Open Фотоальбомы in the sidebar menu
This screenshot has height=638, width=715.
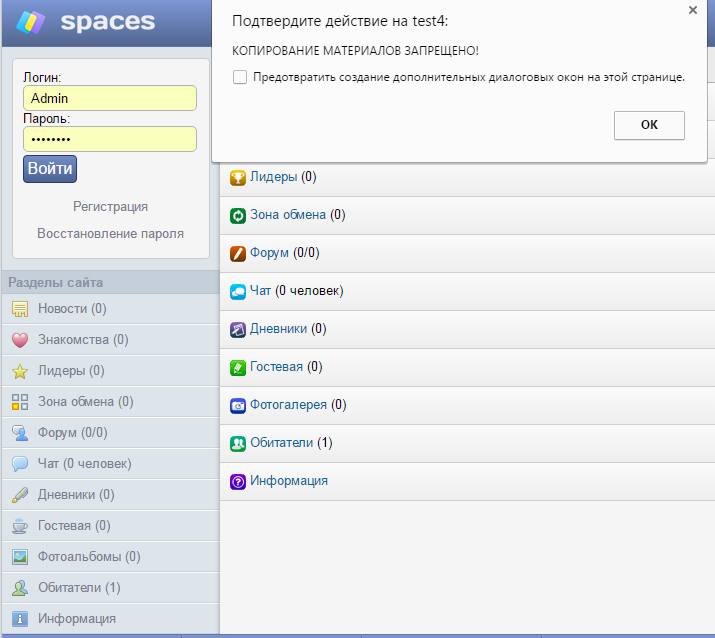pos(89,557)
